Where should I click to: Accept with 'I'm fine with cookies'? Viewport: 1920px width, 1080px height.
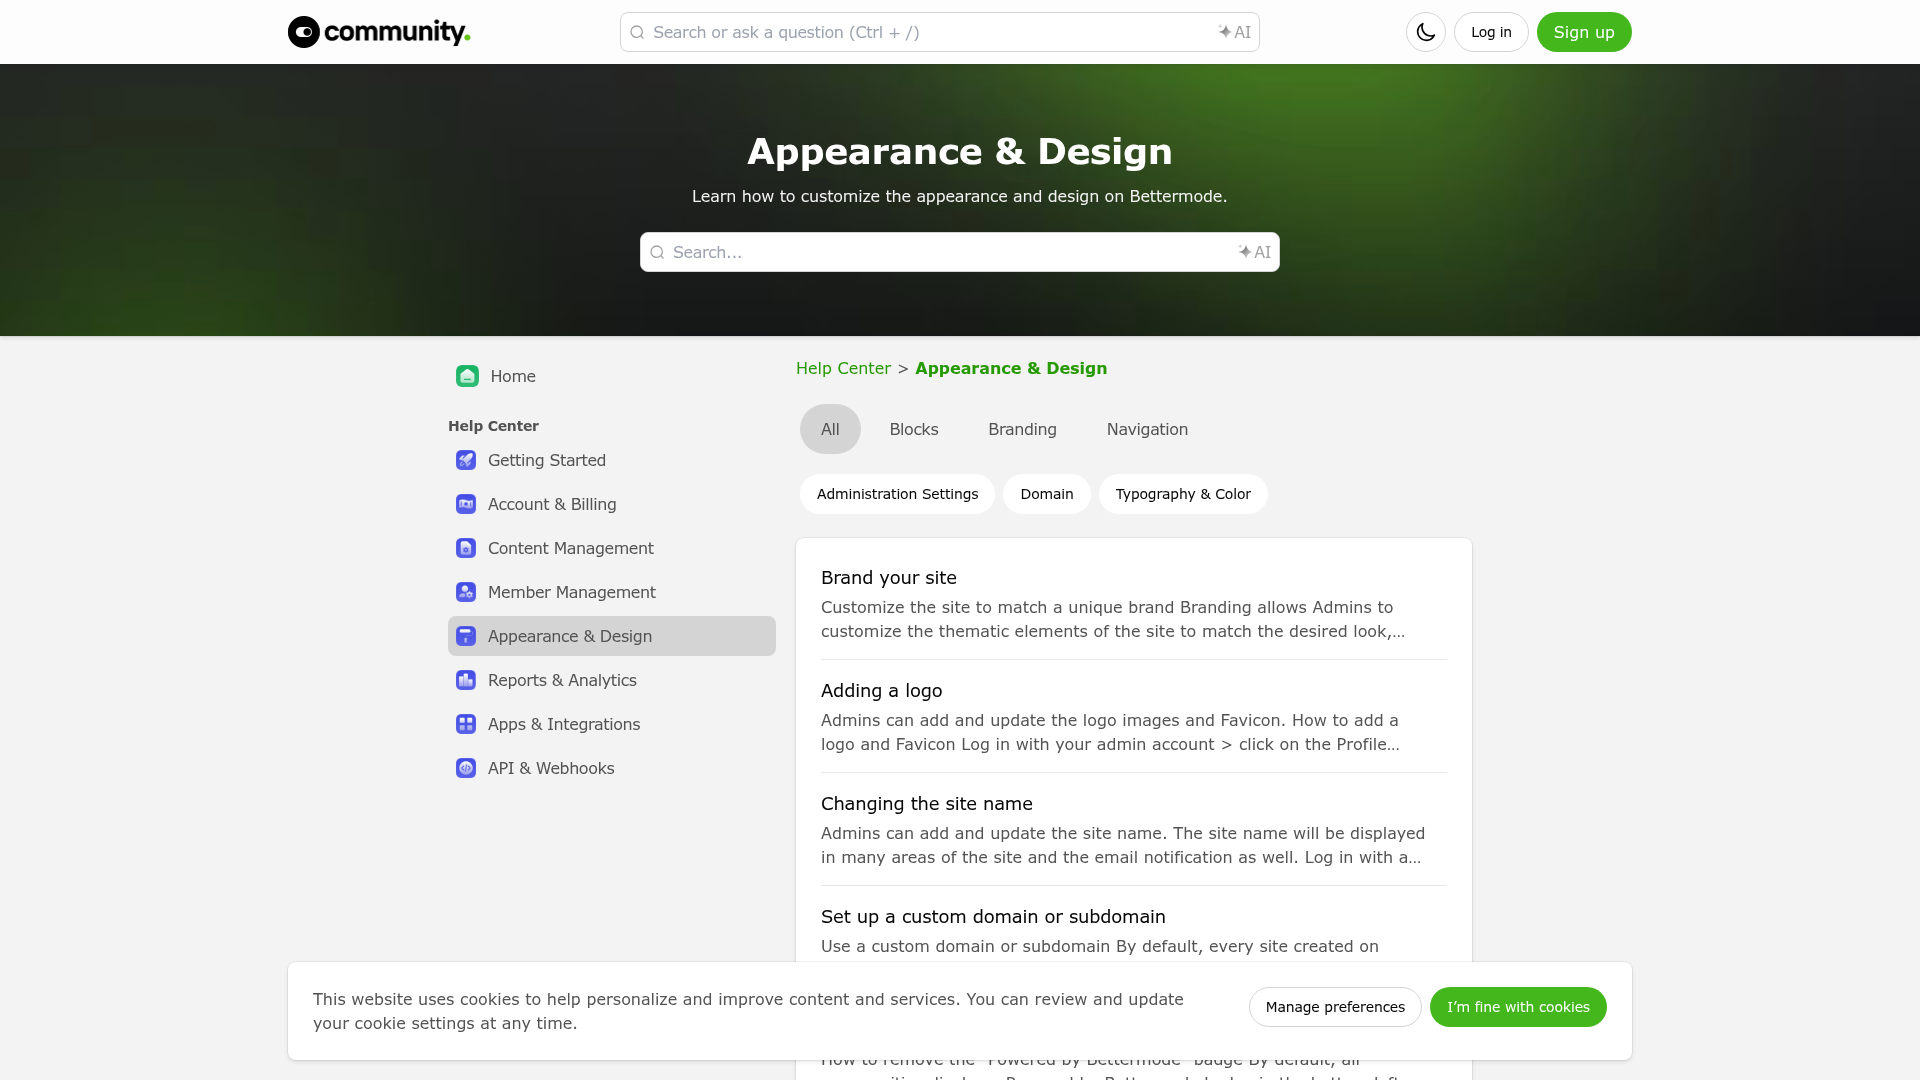(1518, 1007)
